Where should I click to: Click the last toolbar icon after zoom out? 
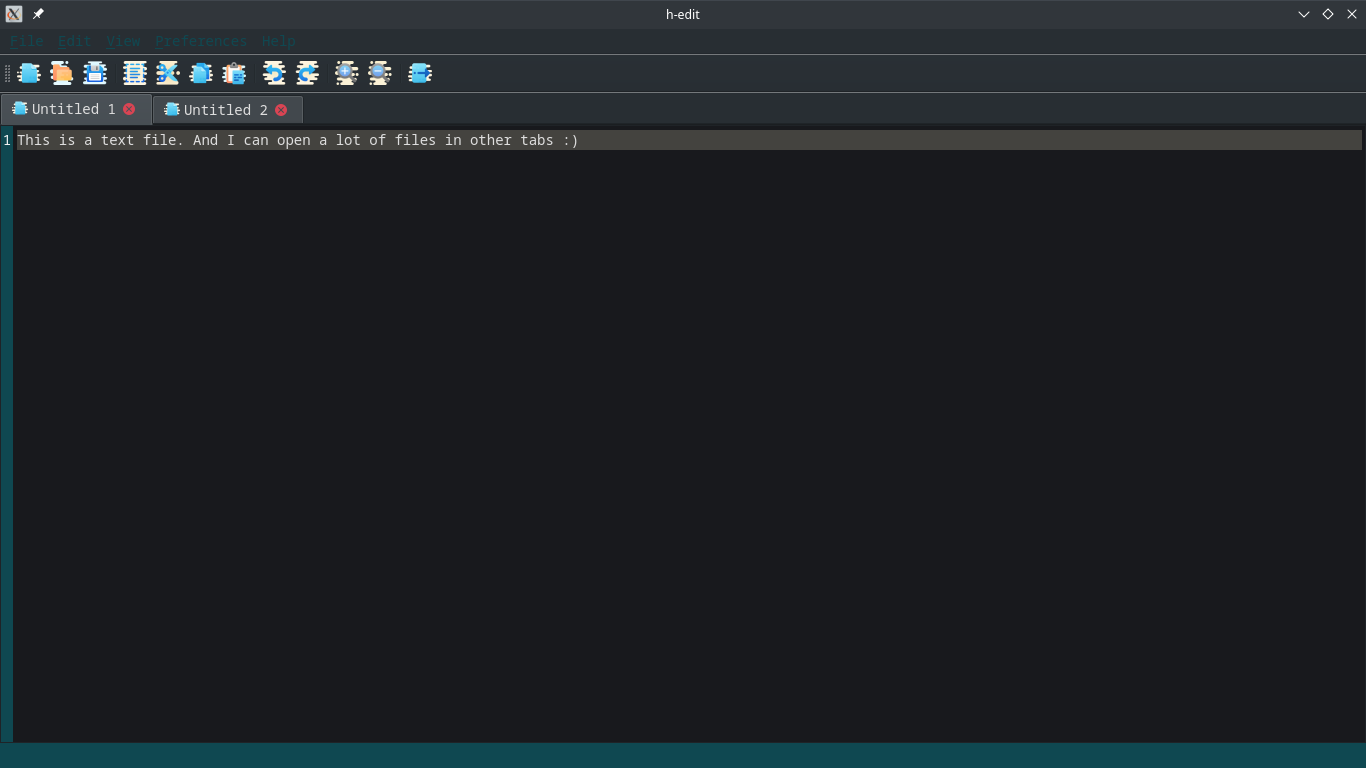point(420,73)
